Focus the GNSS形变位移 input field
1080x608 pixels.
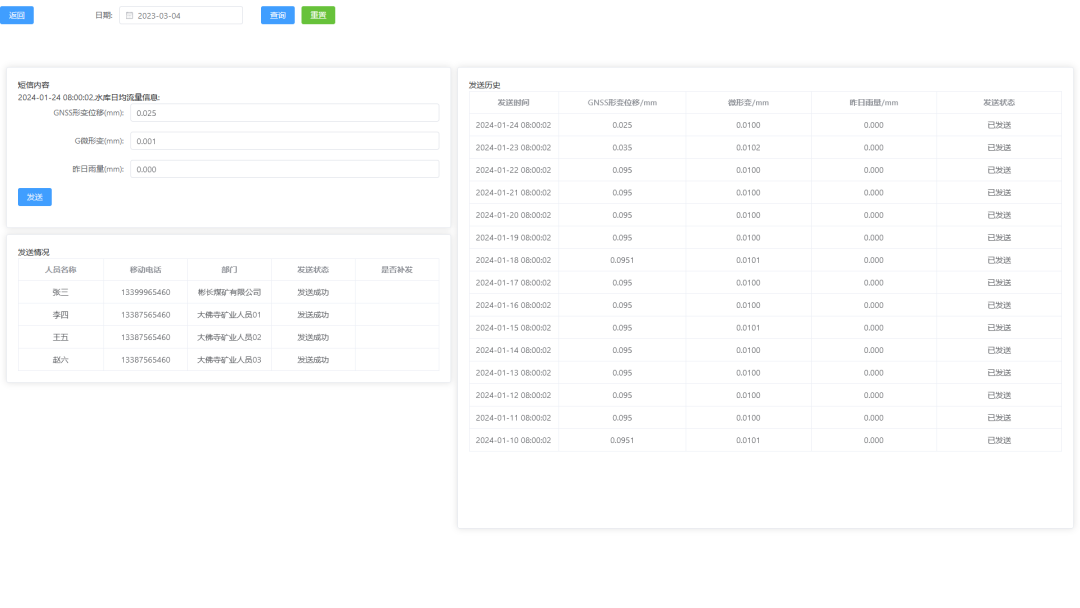[284, 113]
